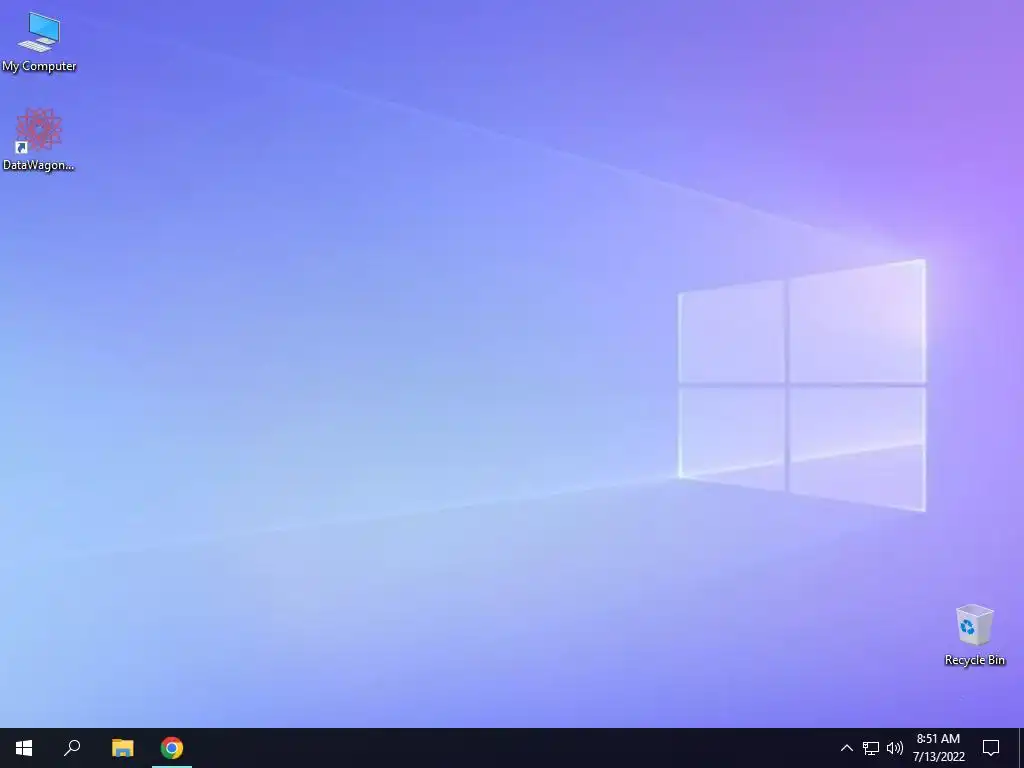The height and width of the screenshot is (768, 1024).
Task: Click the Show desktop sliver
Action: (x=1021, y=748)
